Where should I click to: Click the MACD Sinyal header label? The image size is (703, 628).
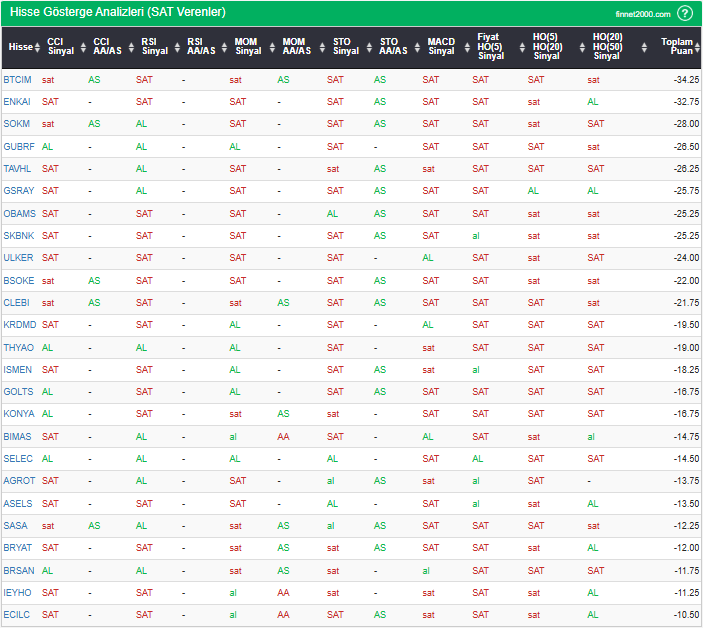(441, 46)
